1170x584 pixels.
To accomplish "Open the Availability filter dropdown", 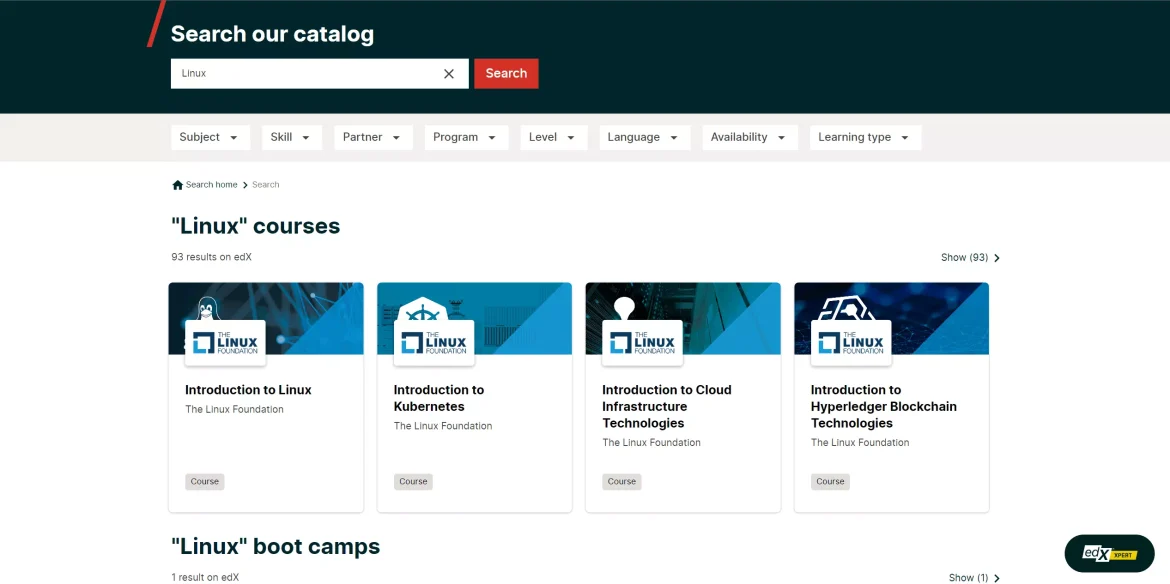I will [x=750, y=137].
